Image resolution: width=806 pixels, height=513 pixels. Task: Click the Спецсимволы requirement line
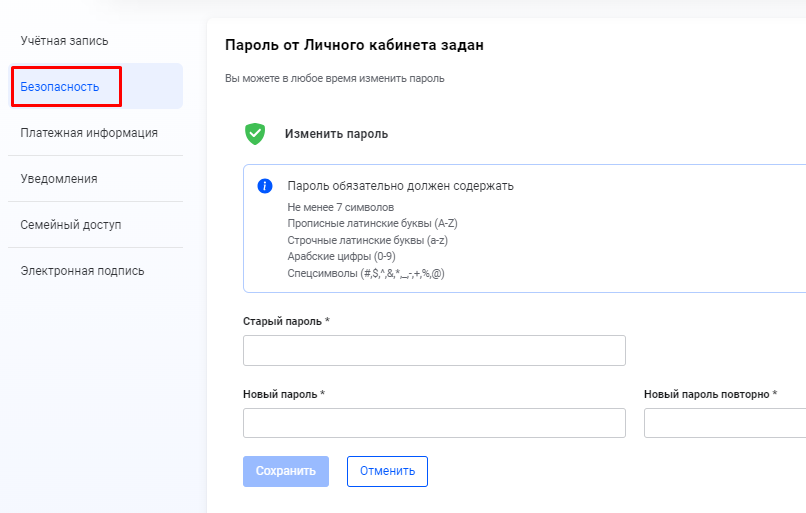point(366,273)
